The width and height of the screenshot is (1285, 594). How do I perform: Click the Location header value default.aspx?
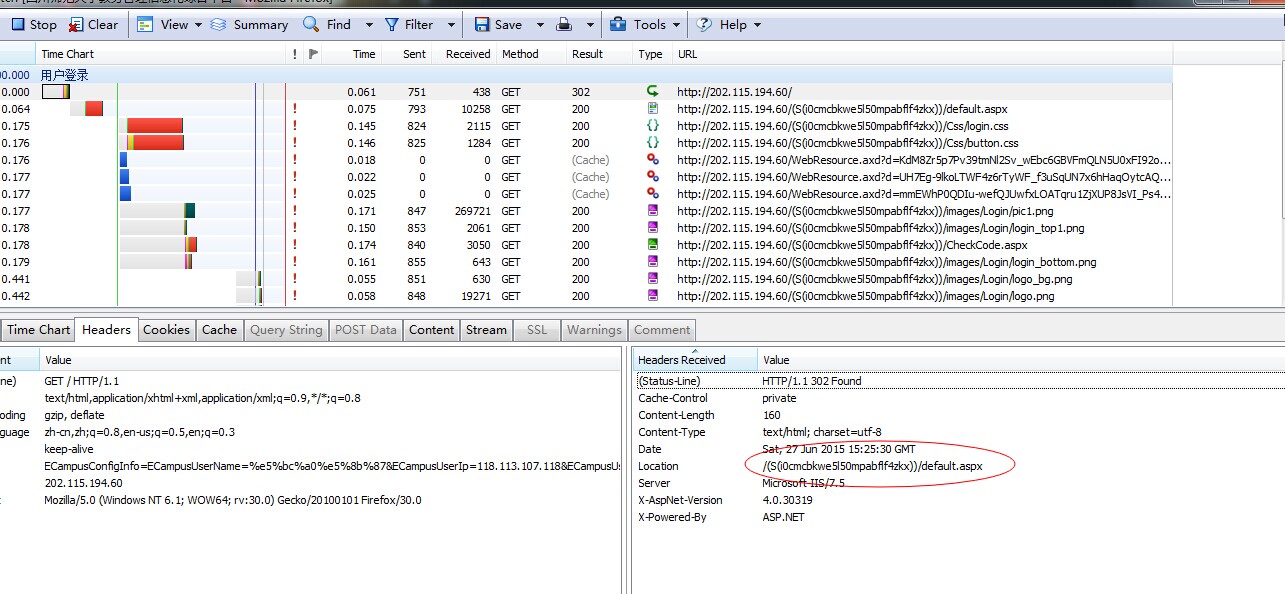click(873, 466)
